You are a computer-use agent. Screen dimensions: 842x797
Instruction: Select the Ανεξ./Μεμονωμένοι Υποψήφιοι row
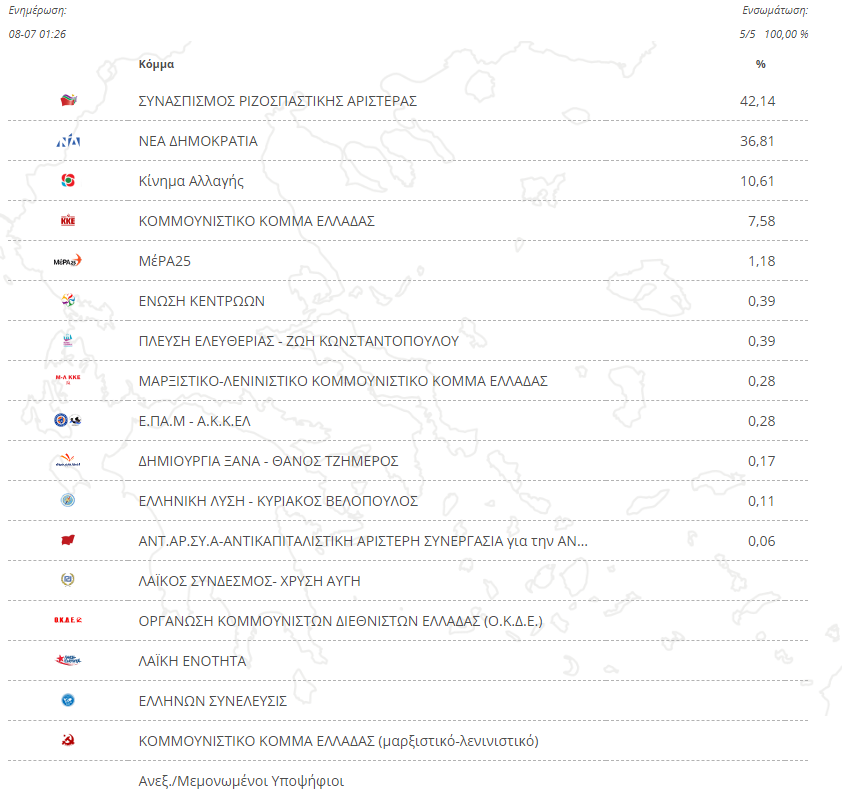(240, 781)
